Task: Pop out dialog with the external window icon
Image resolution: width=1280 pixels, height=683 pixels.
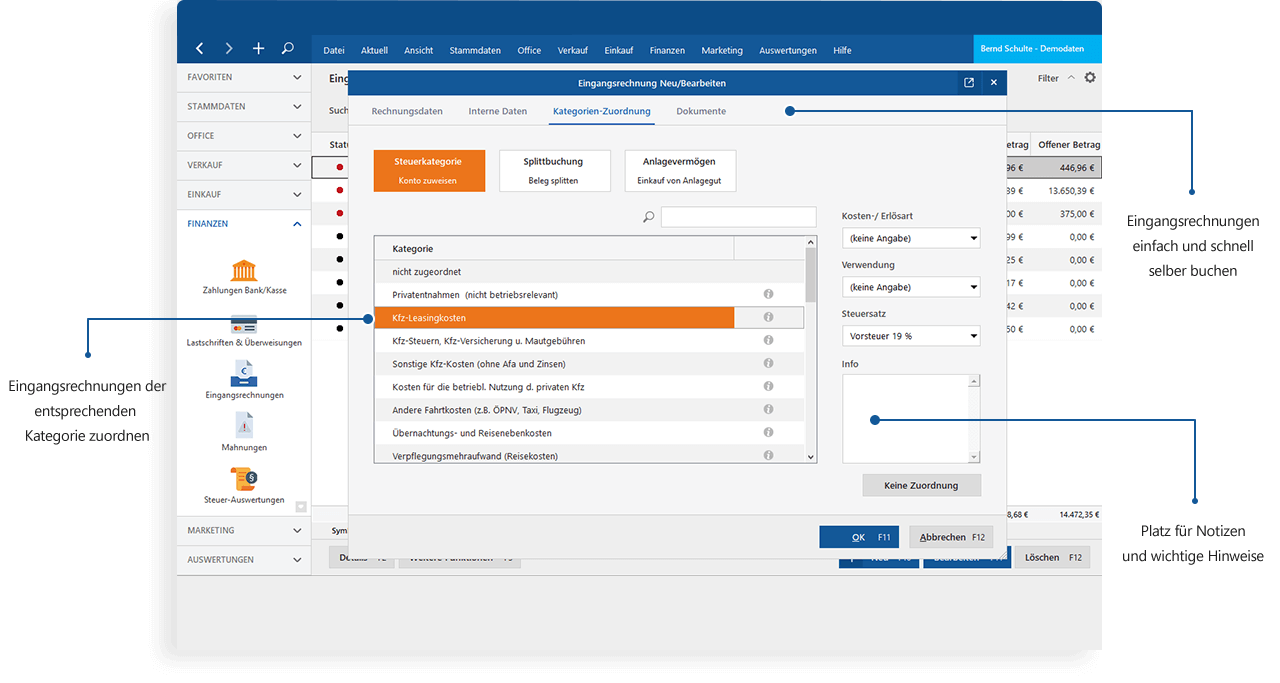Action: coord(968,83)
